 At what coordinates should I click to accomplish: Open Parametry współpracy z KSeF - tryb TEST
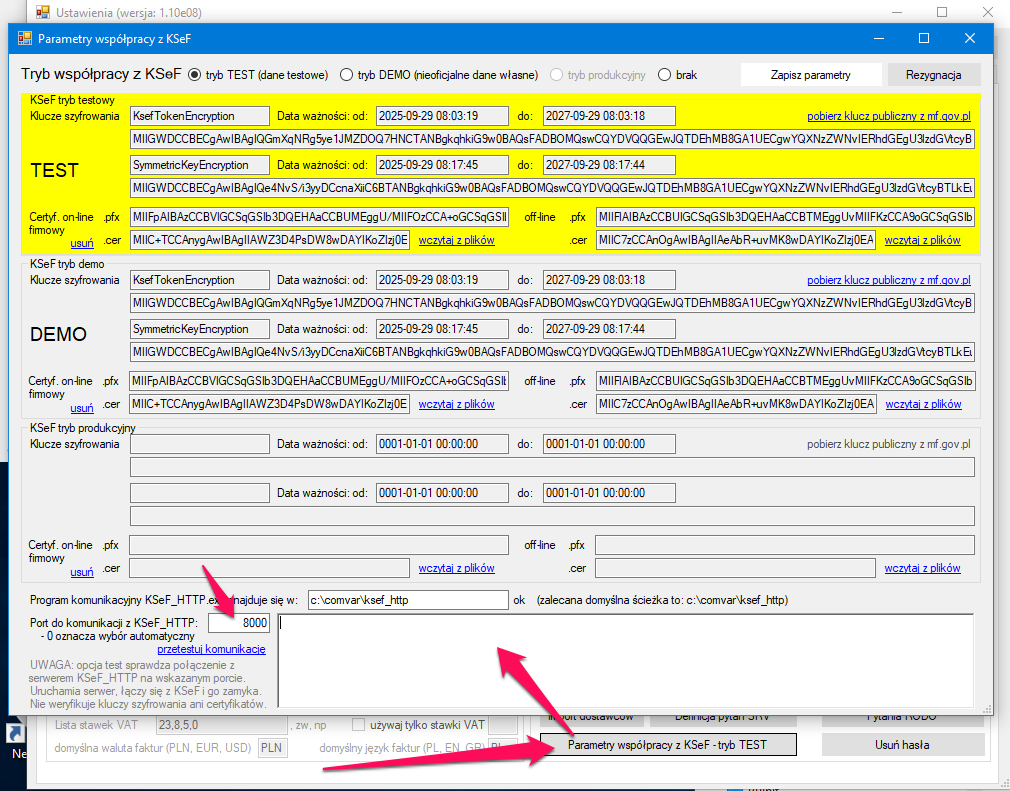[667, 745]
